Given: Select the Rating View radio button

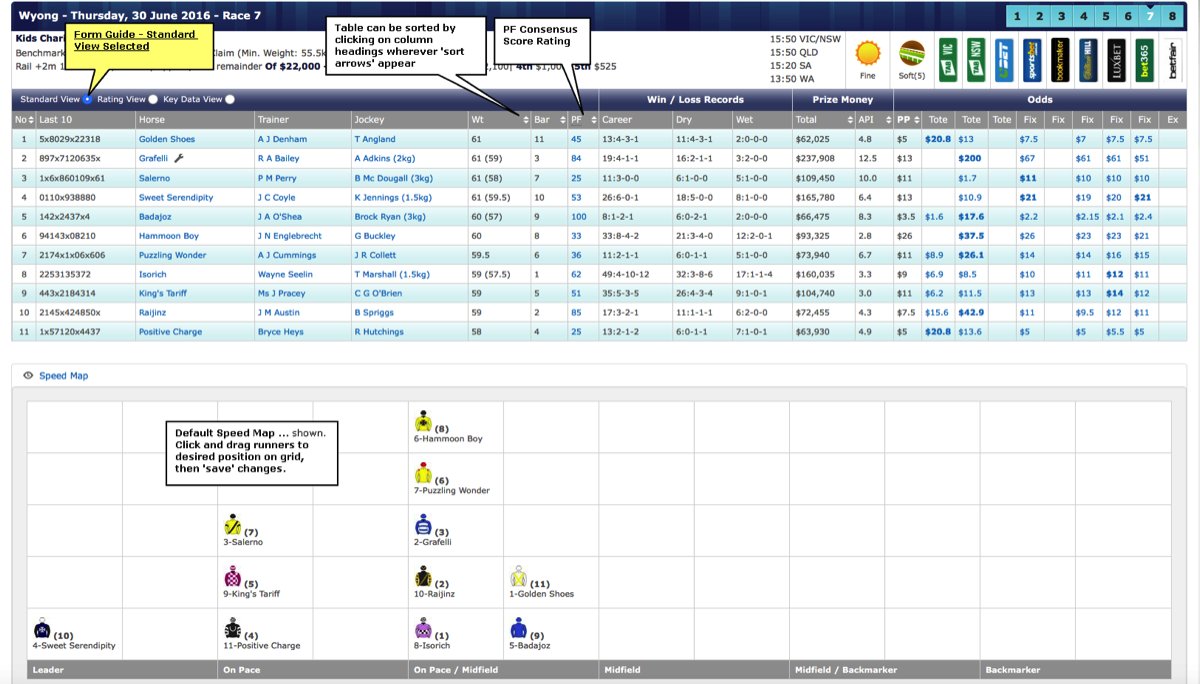Looking at the screenshot, I should click(x=153, y=99).
